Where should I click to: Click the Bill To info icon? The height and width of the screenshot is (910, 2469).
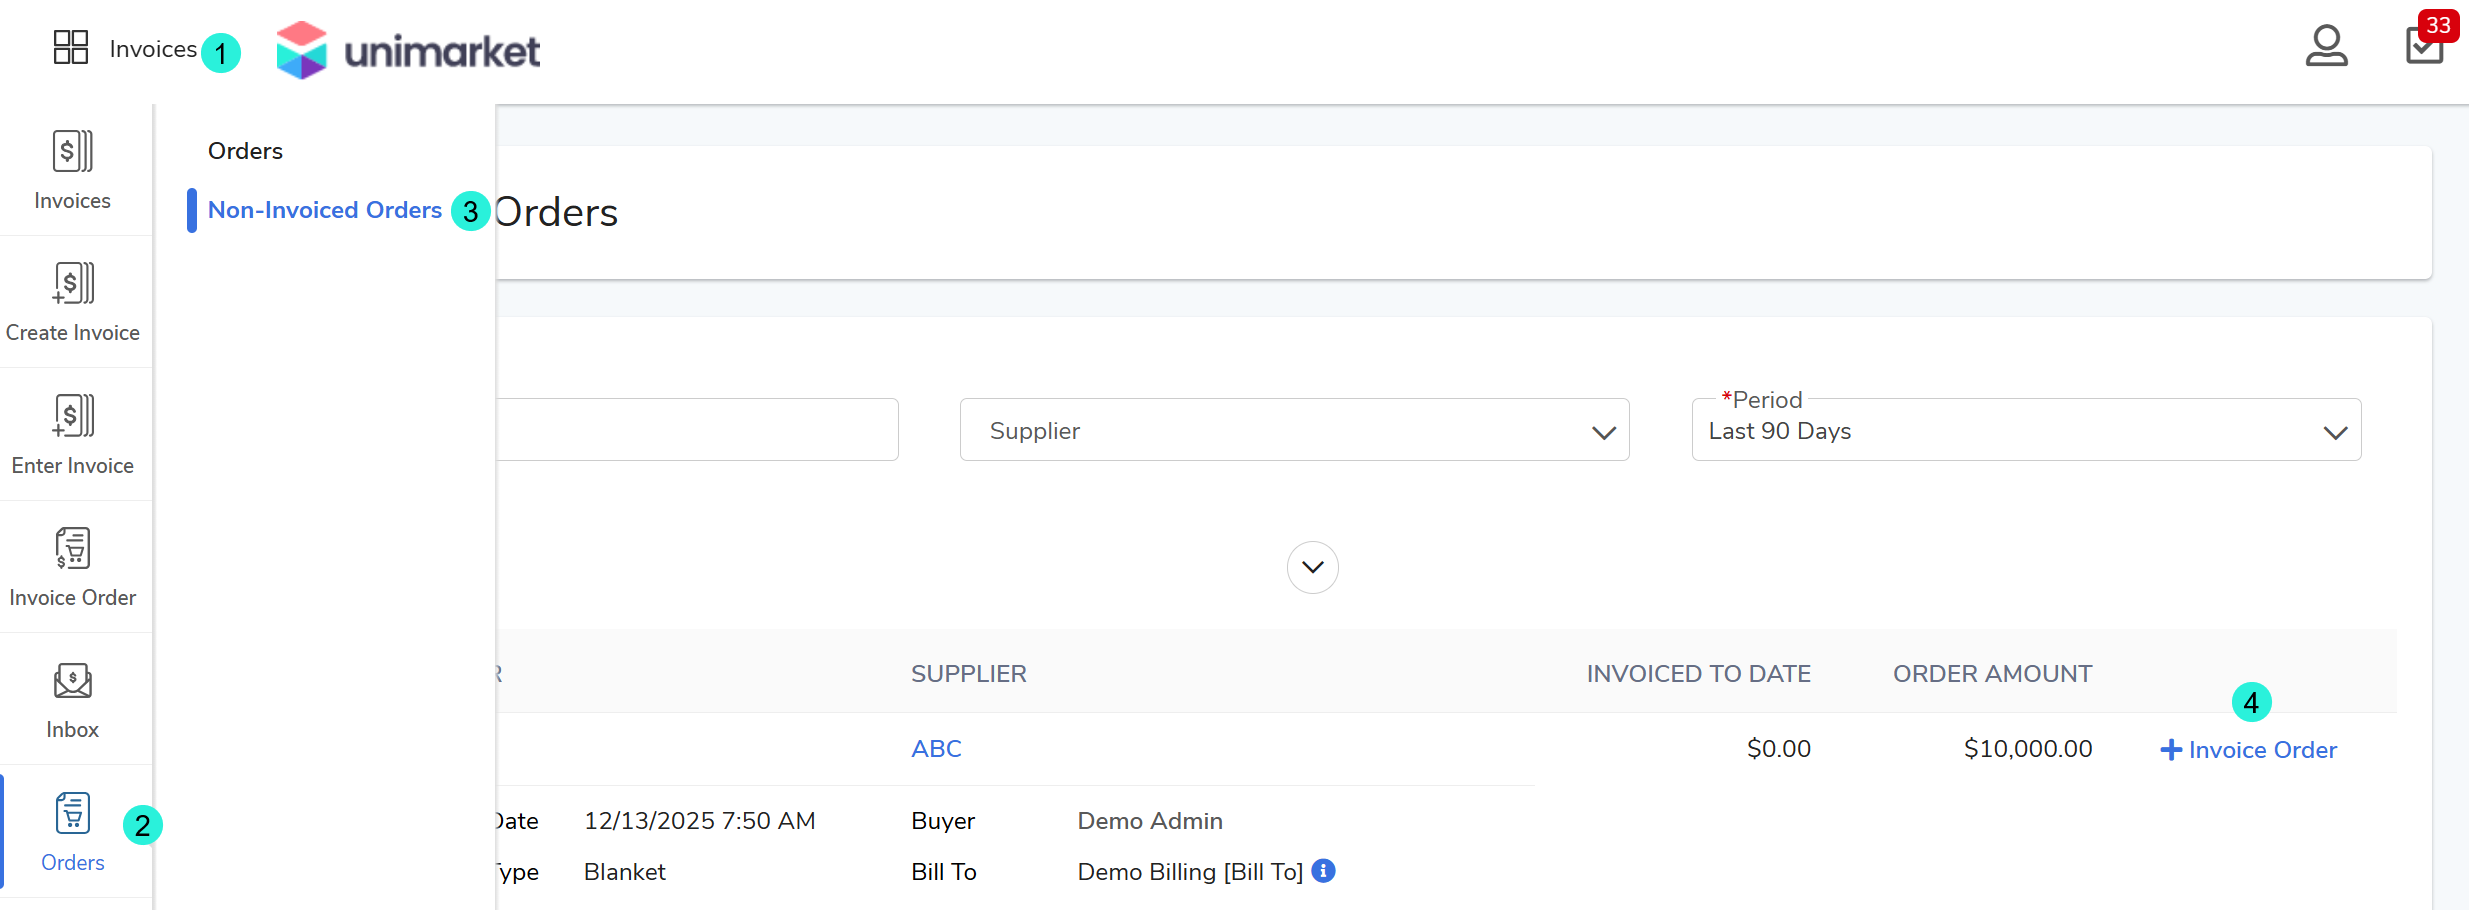tap(1323, 871)
